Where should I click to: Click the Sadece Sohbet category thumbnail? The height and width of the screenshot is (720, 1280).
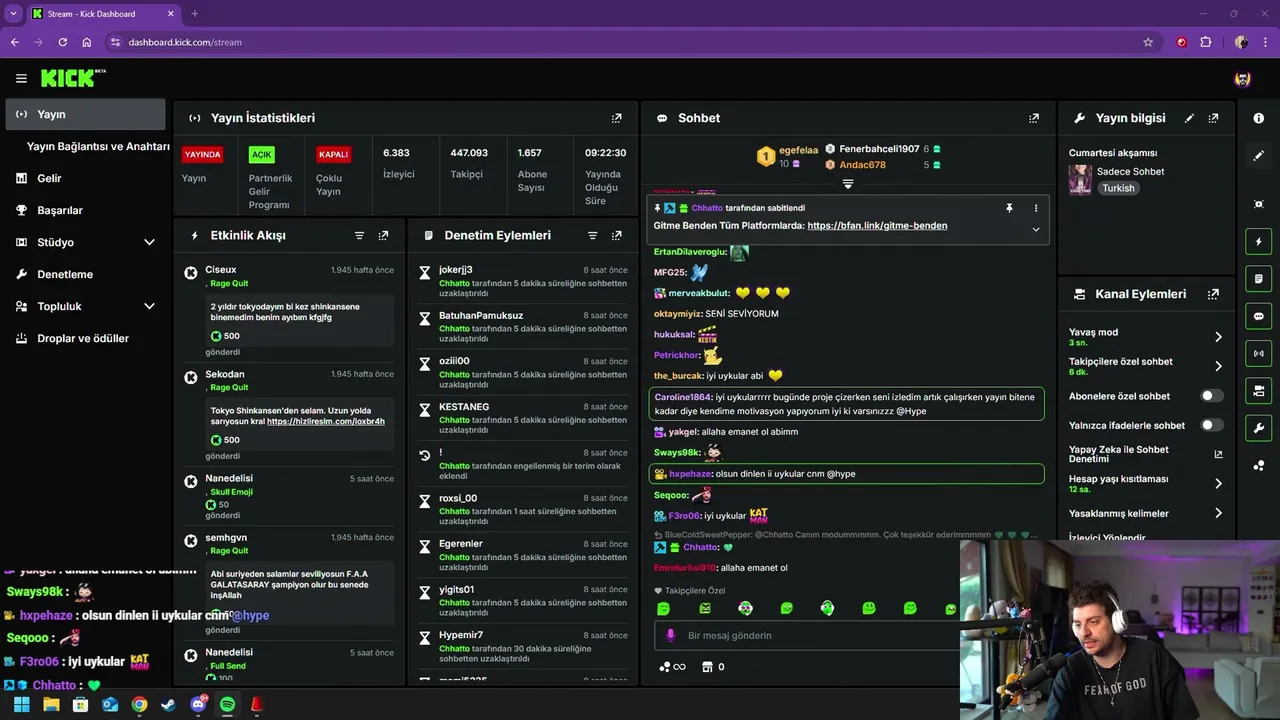click(1080, 179)
